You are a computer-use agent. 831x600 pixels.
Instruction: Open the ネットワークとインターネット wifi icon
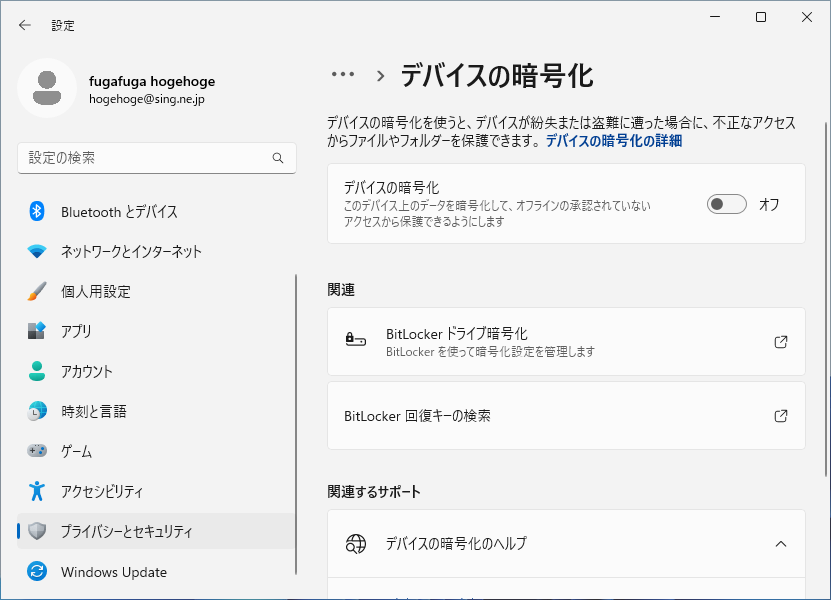pyautogui.click(x=37, y=251)
